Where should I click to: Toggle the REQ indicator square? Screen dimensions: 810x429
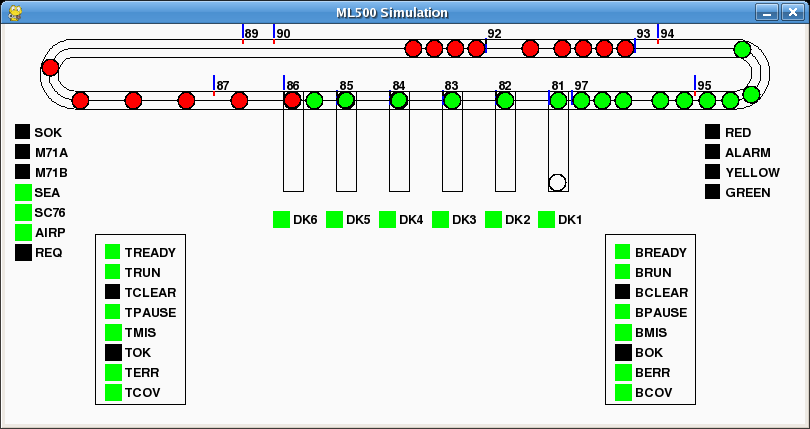(23, 252)
